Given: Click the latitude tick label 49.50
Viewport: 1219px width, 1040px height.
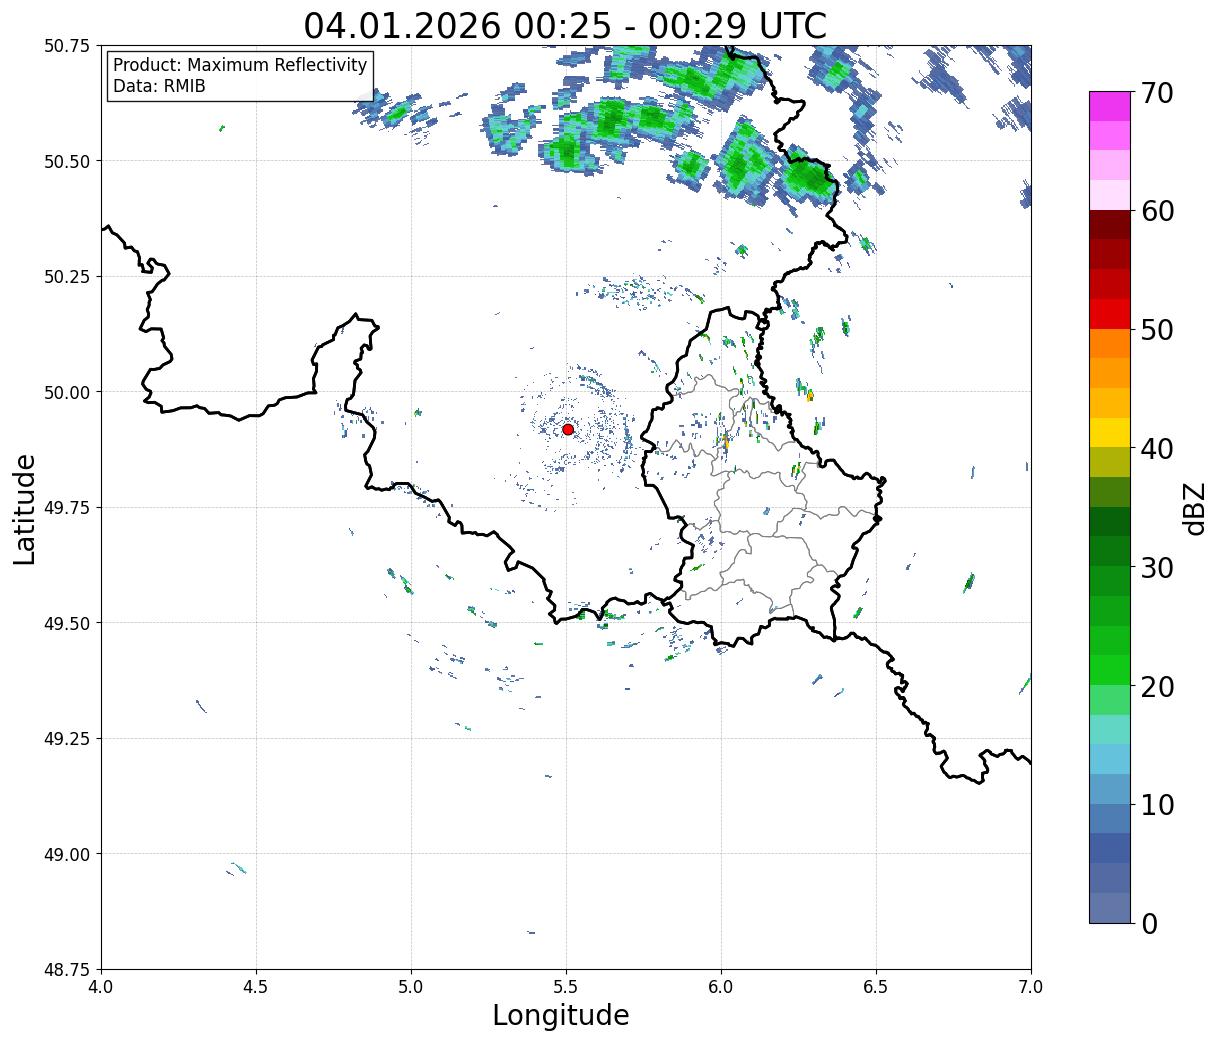Looking at the screenshot, I should 66,623.
